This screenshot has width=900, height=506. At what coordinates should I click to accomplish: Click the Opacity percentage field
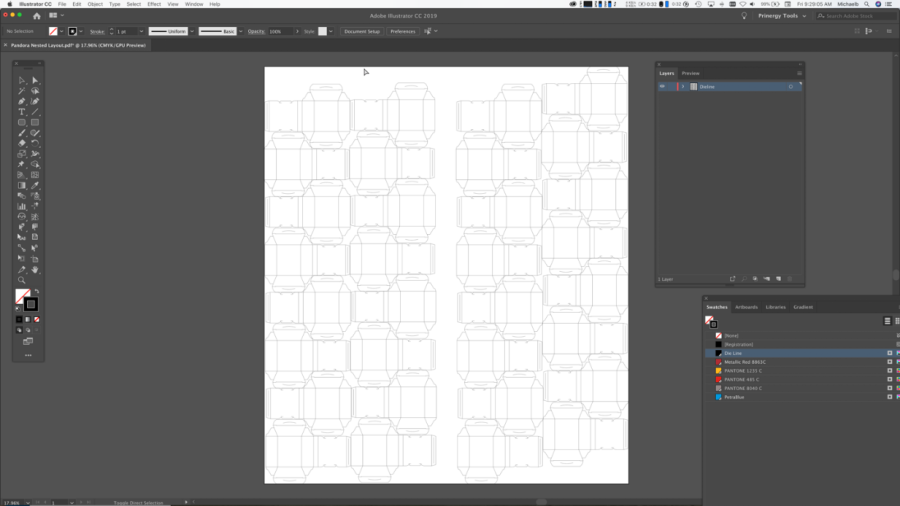coord(277,31)
